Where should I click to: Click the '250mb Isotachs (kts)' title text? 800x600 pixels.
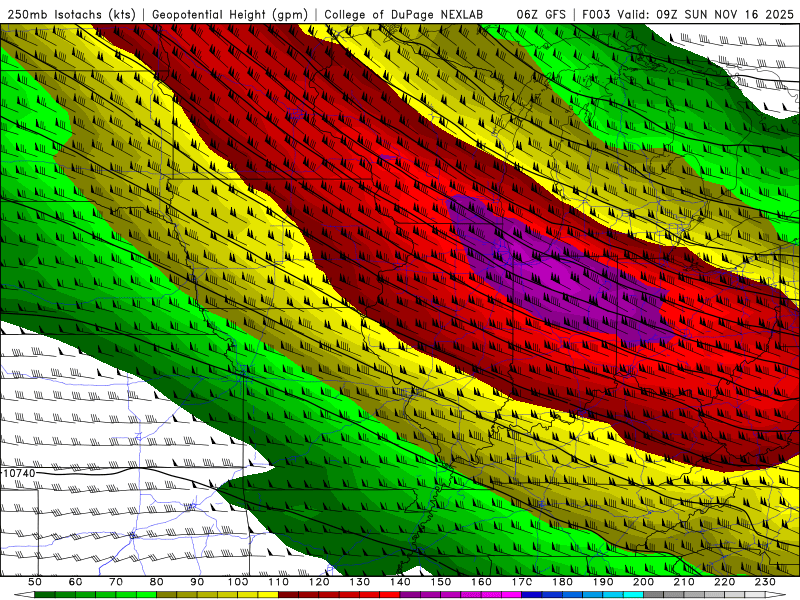tap(71, 14)
